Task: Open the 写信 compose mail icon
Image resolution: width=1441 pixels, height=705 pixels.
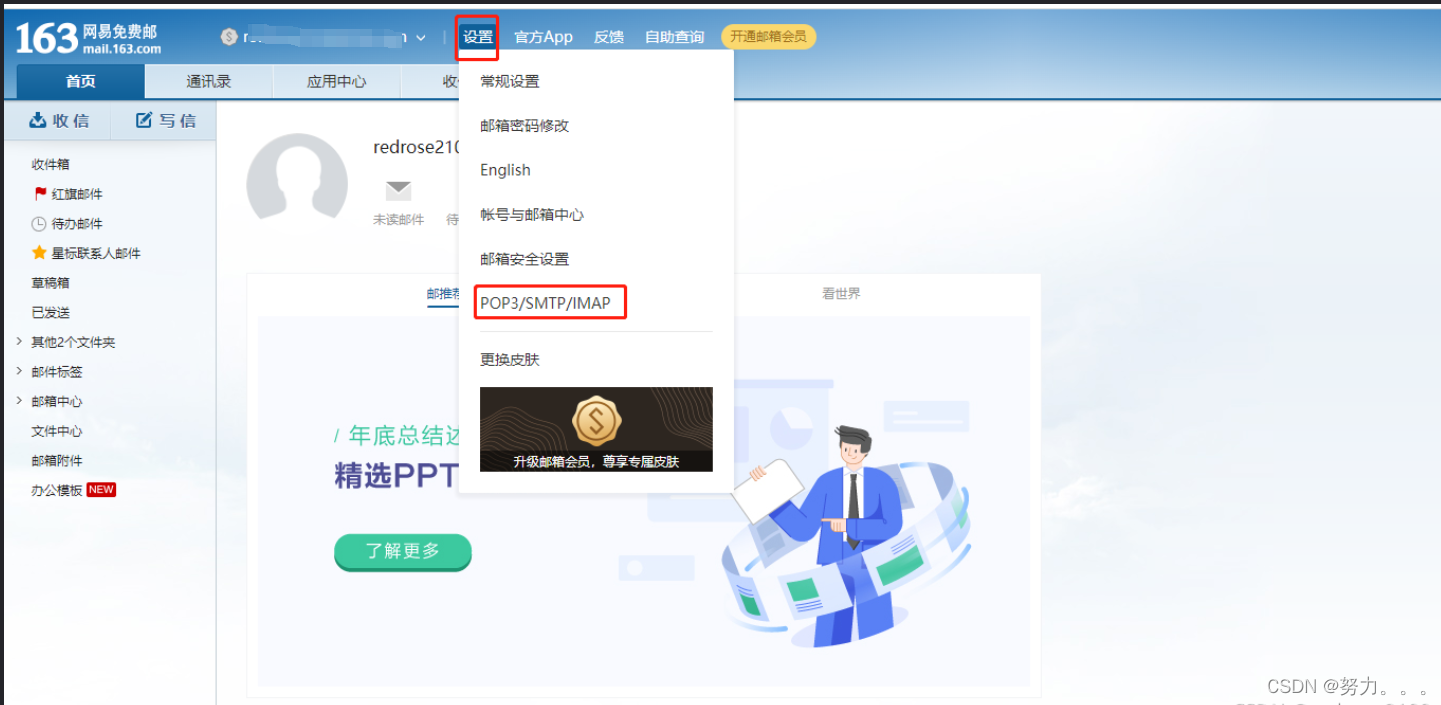Action: click(143, 119)
